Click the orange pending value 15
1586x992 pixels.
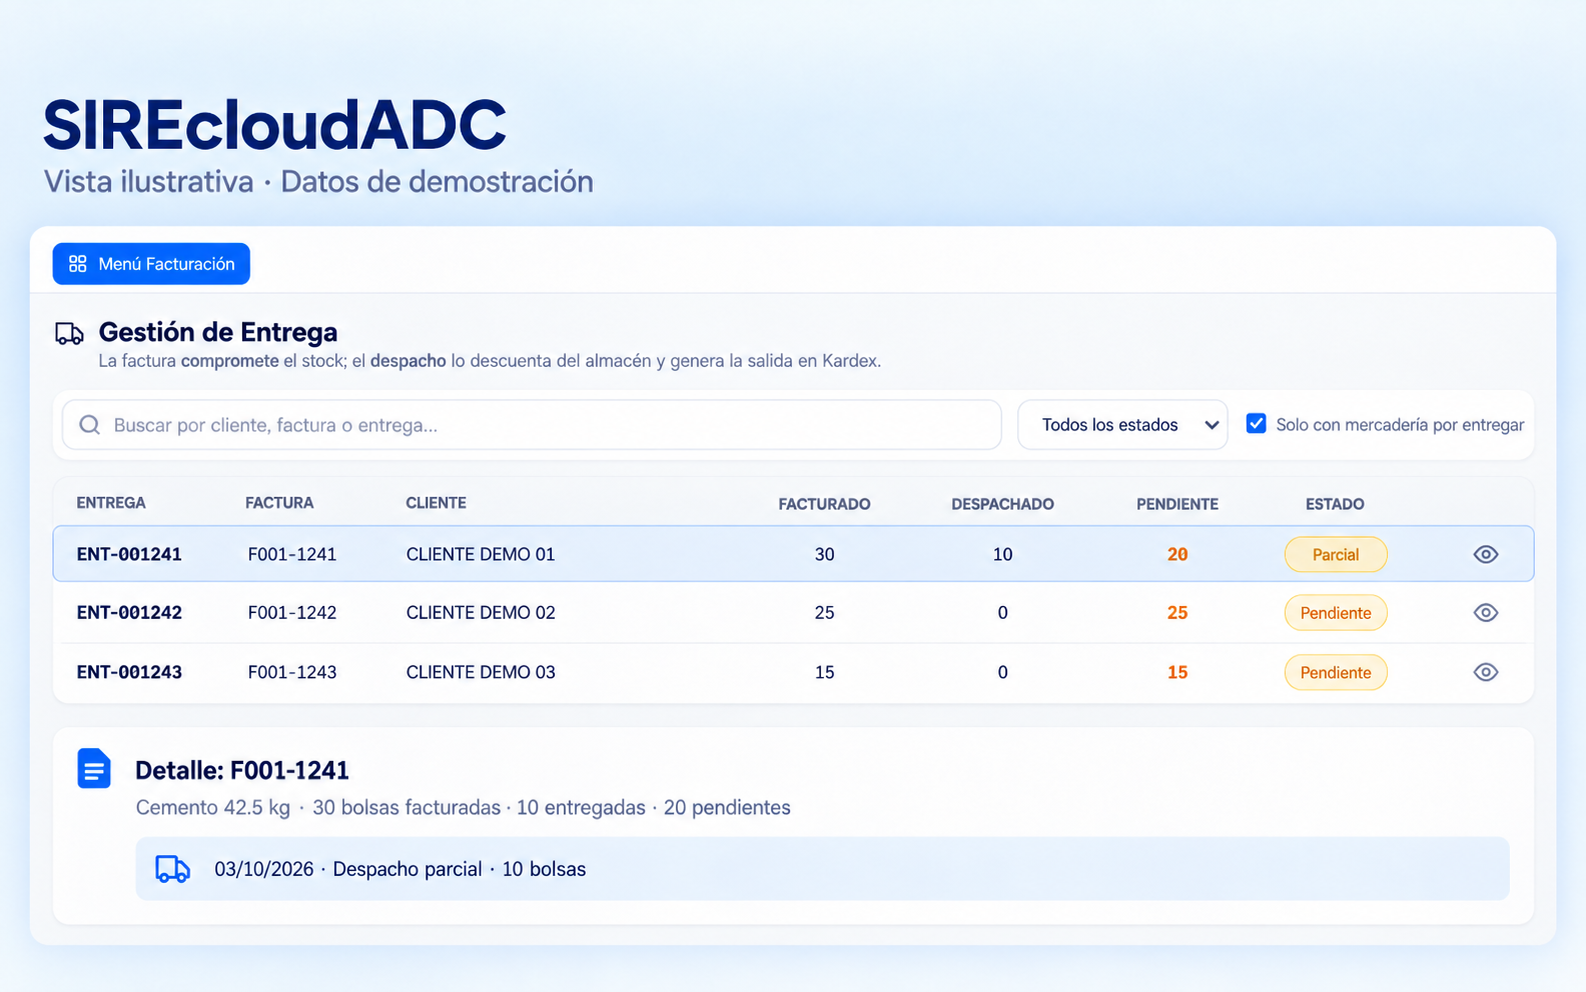[1177, 672]
